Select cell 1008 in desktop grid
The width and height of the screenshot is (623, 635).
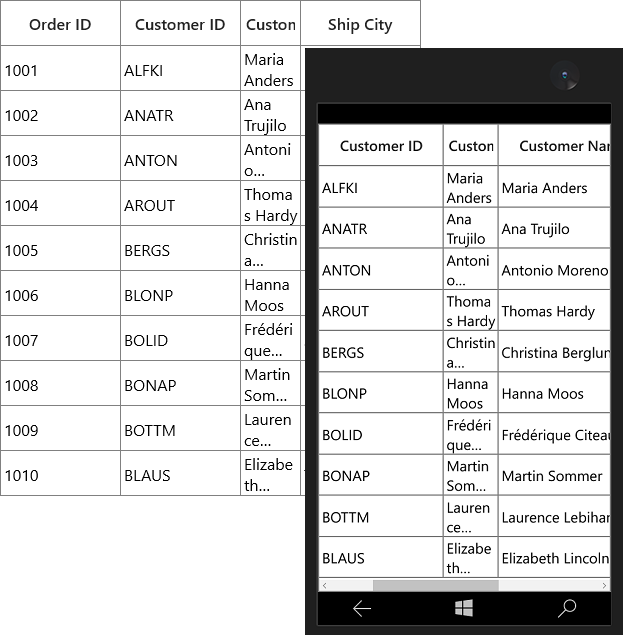[x=60, y=383]
